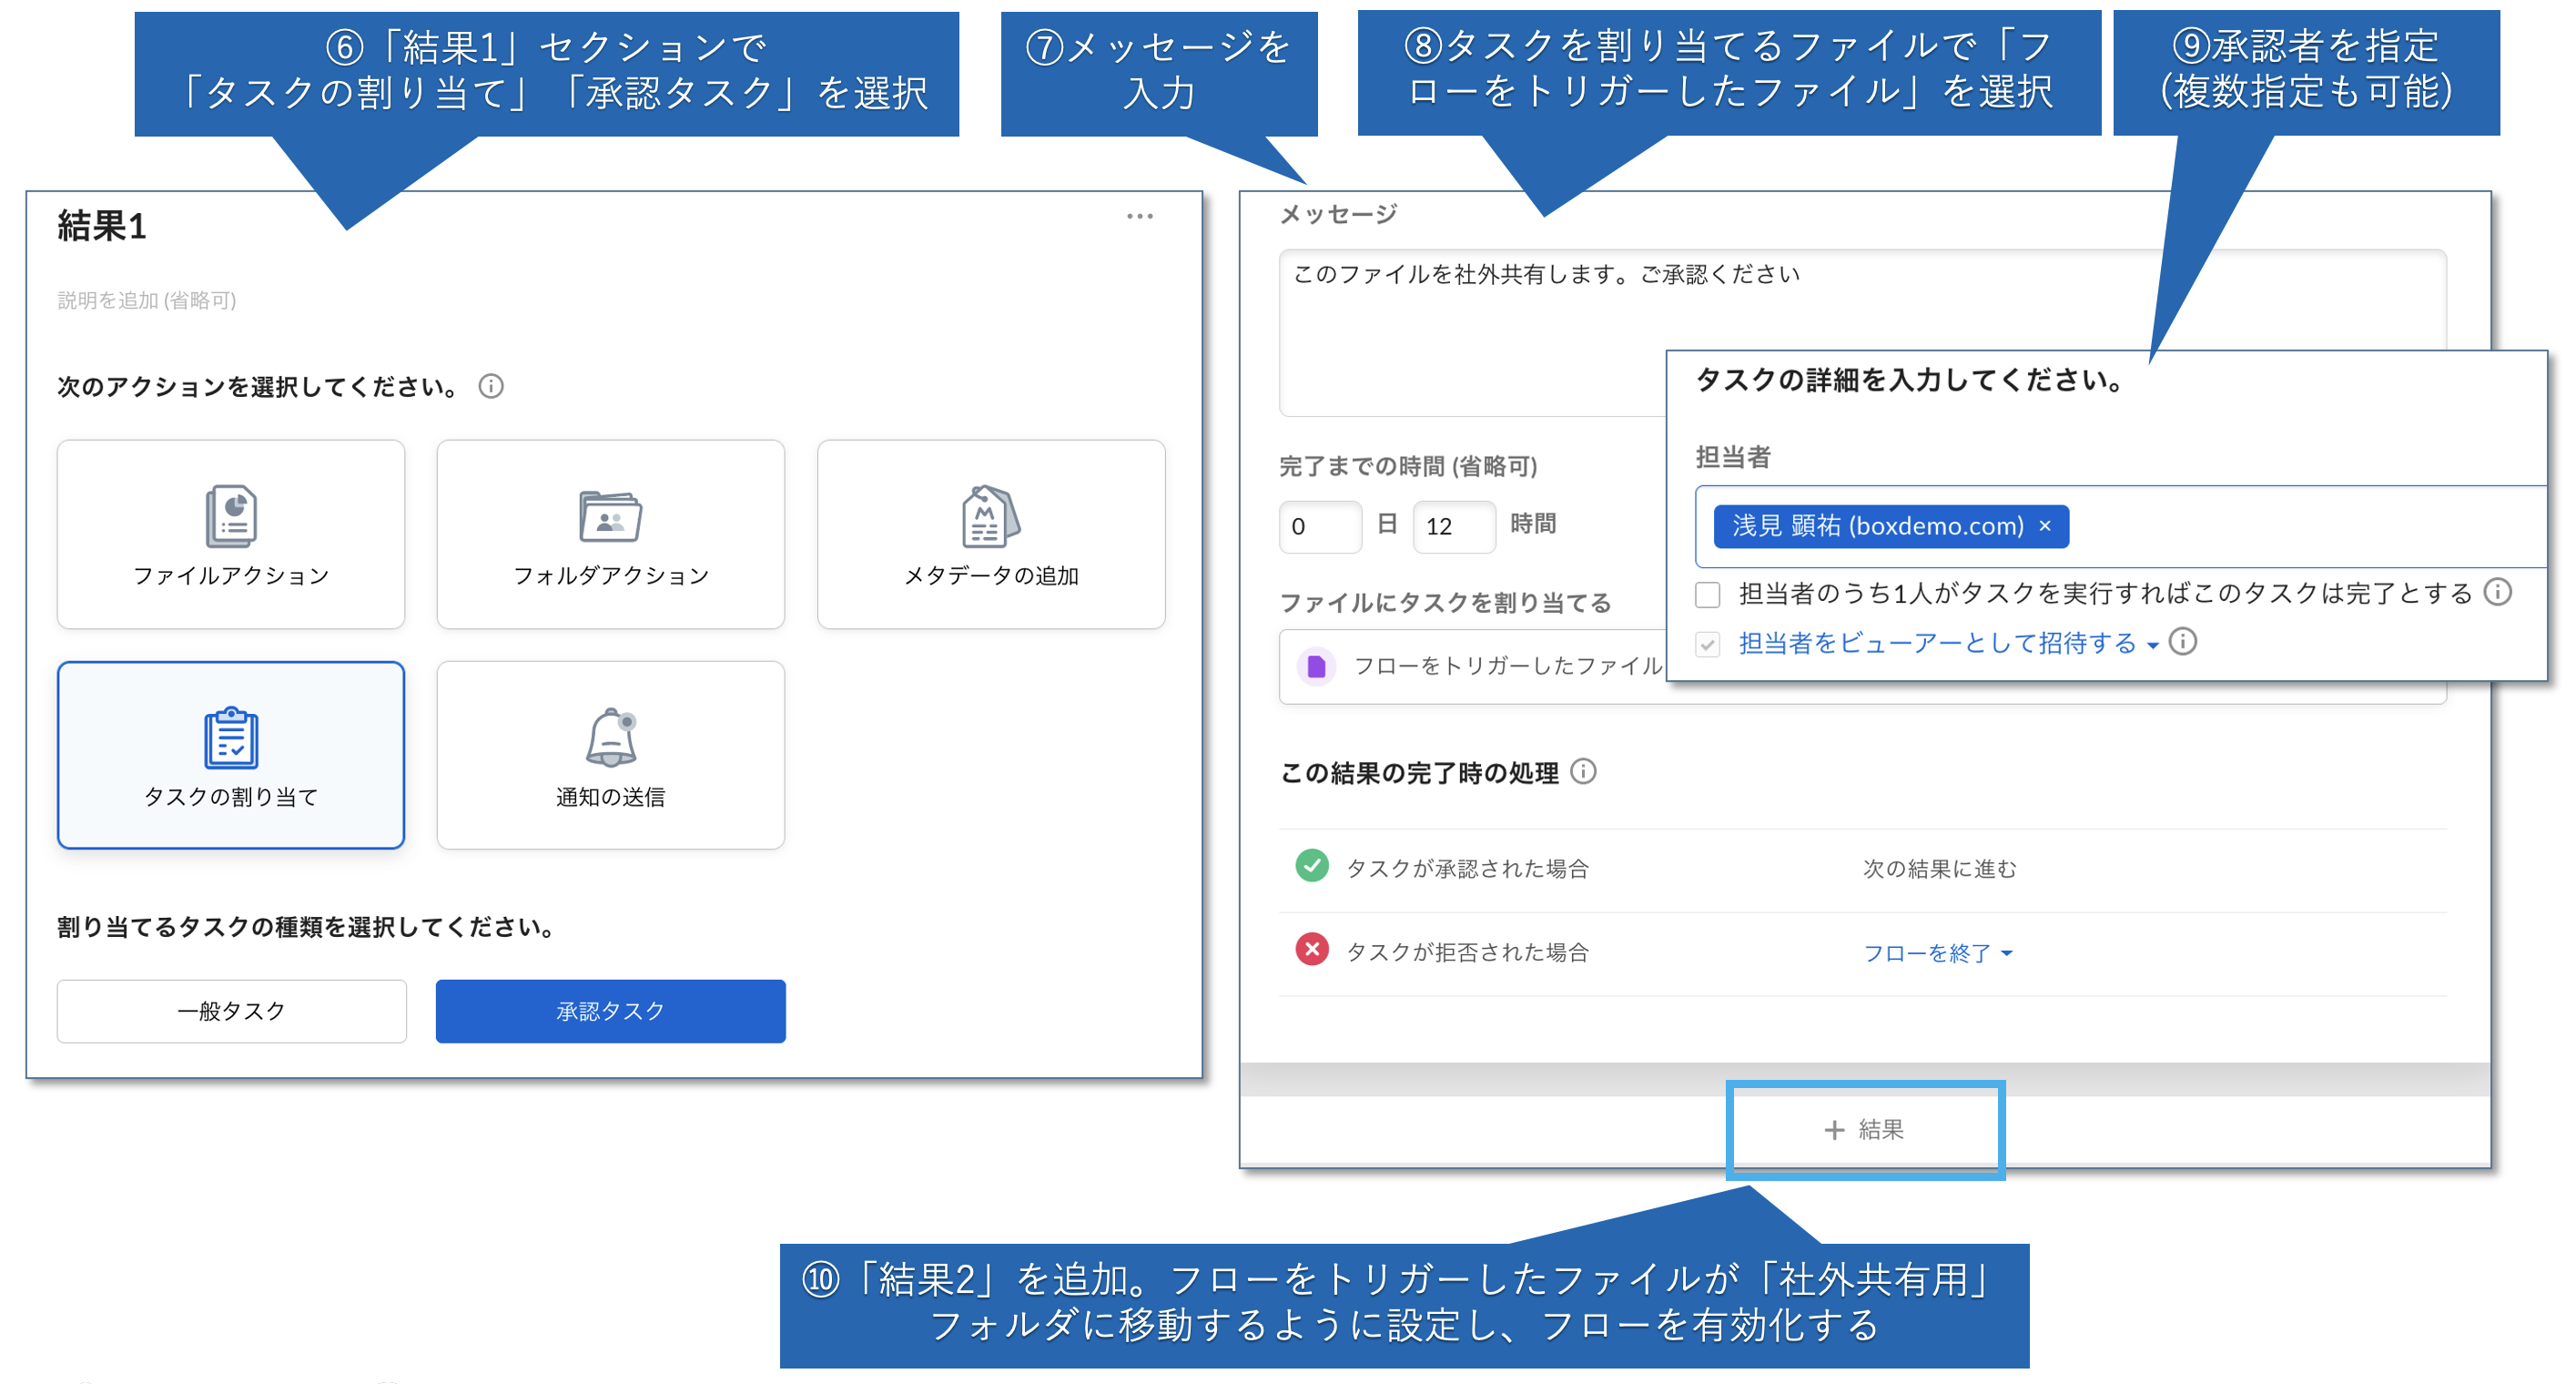2576x1384 pixels.
Task: Click info icon next to 次のアクションを選択してください
Action: tap(491, 386)
